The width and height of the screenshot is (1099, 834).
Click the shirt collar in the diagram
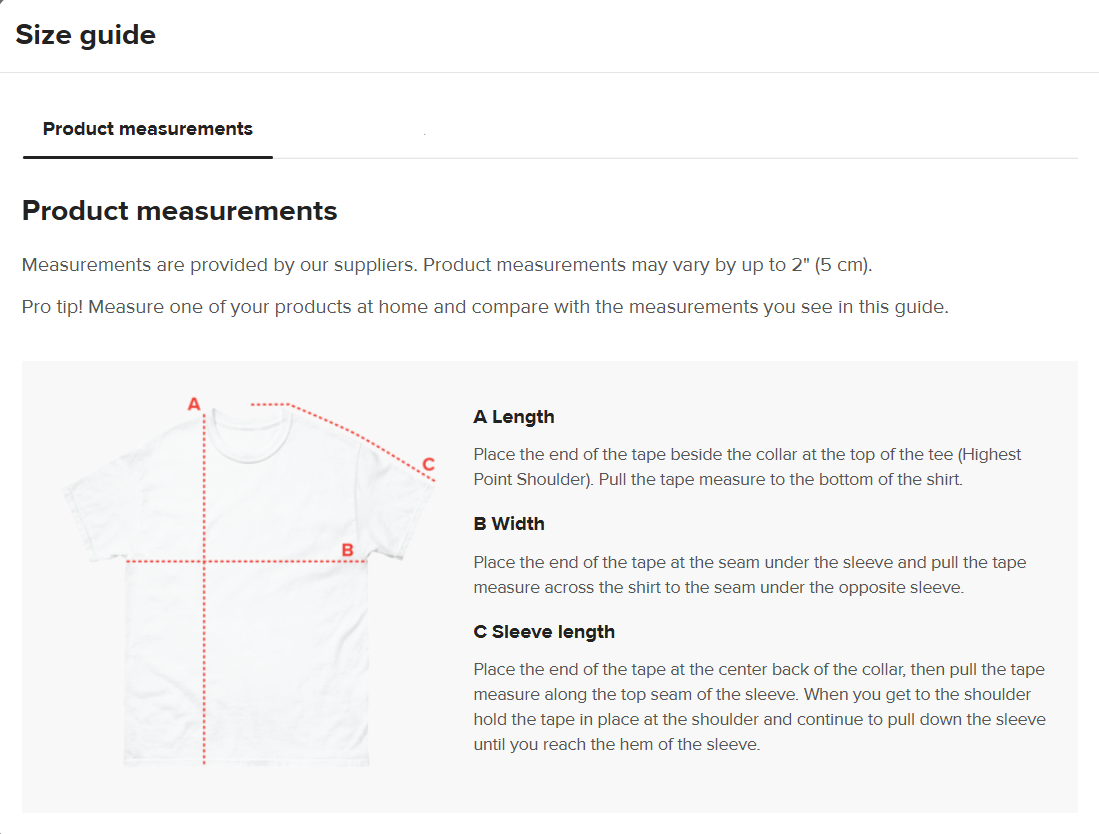click(x=251, y=435)
